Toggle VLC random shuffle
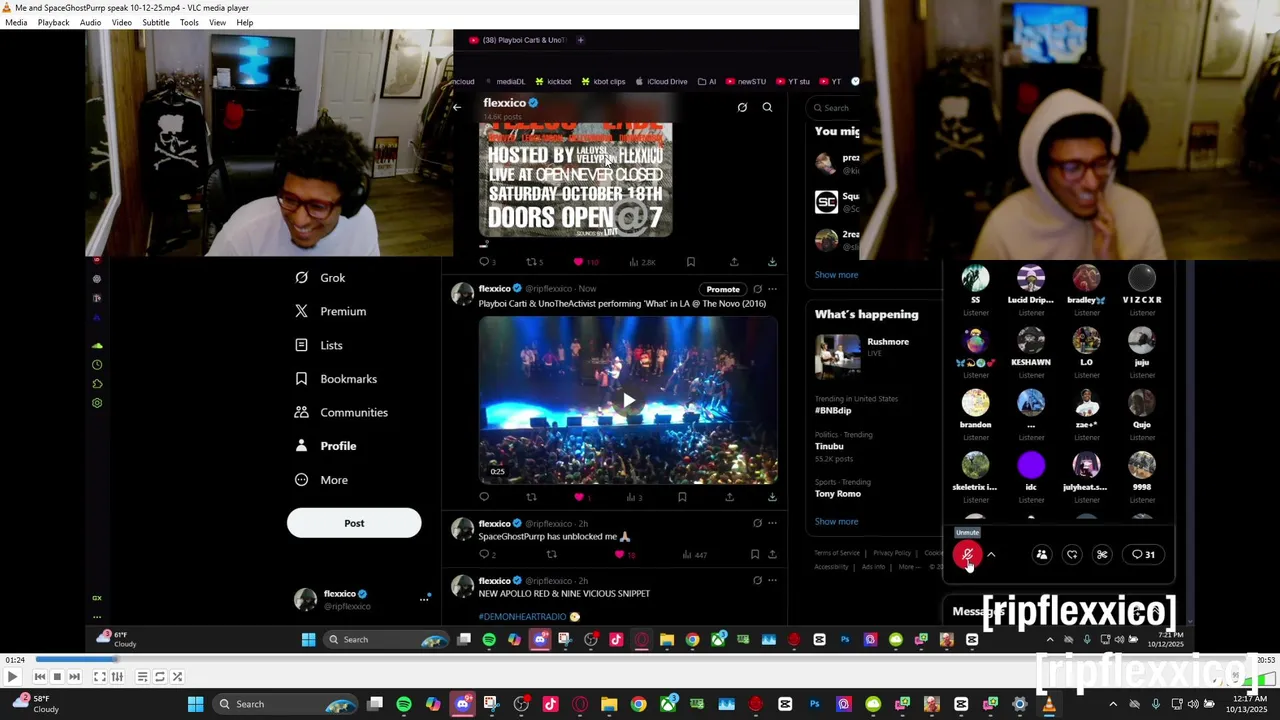 [x=177, y=677]
